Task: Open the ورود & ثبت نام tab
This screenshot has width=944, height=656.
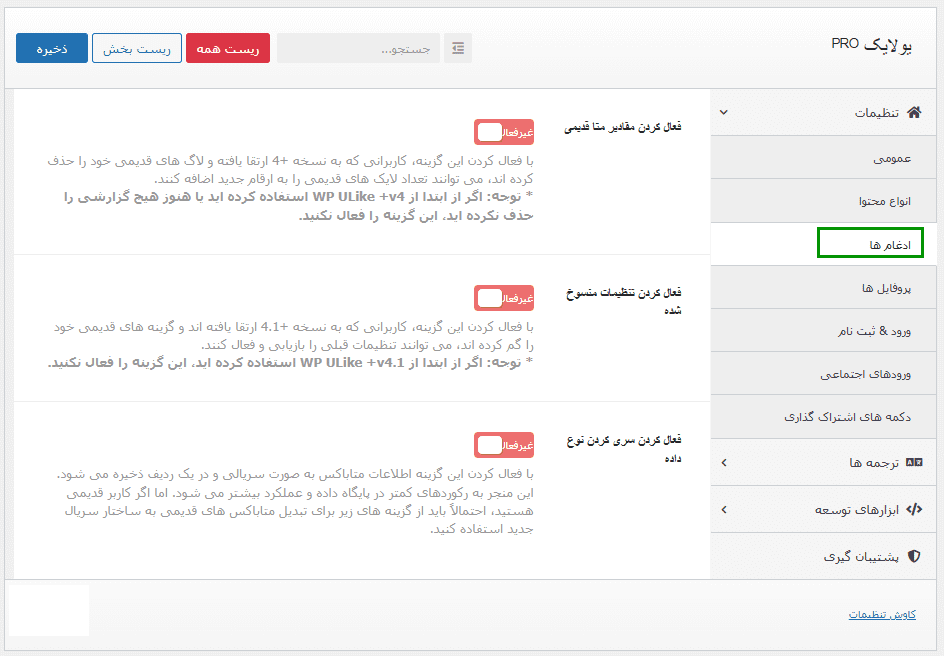Action: tap(824, 330)
